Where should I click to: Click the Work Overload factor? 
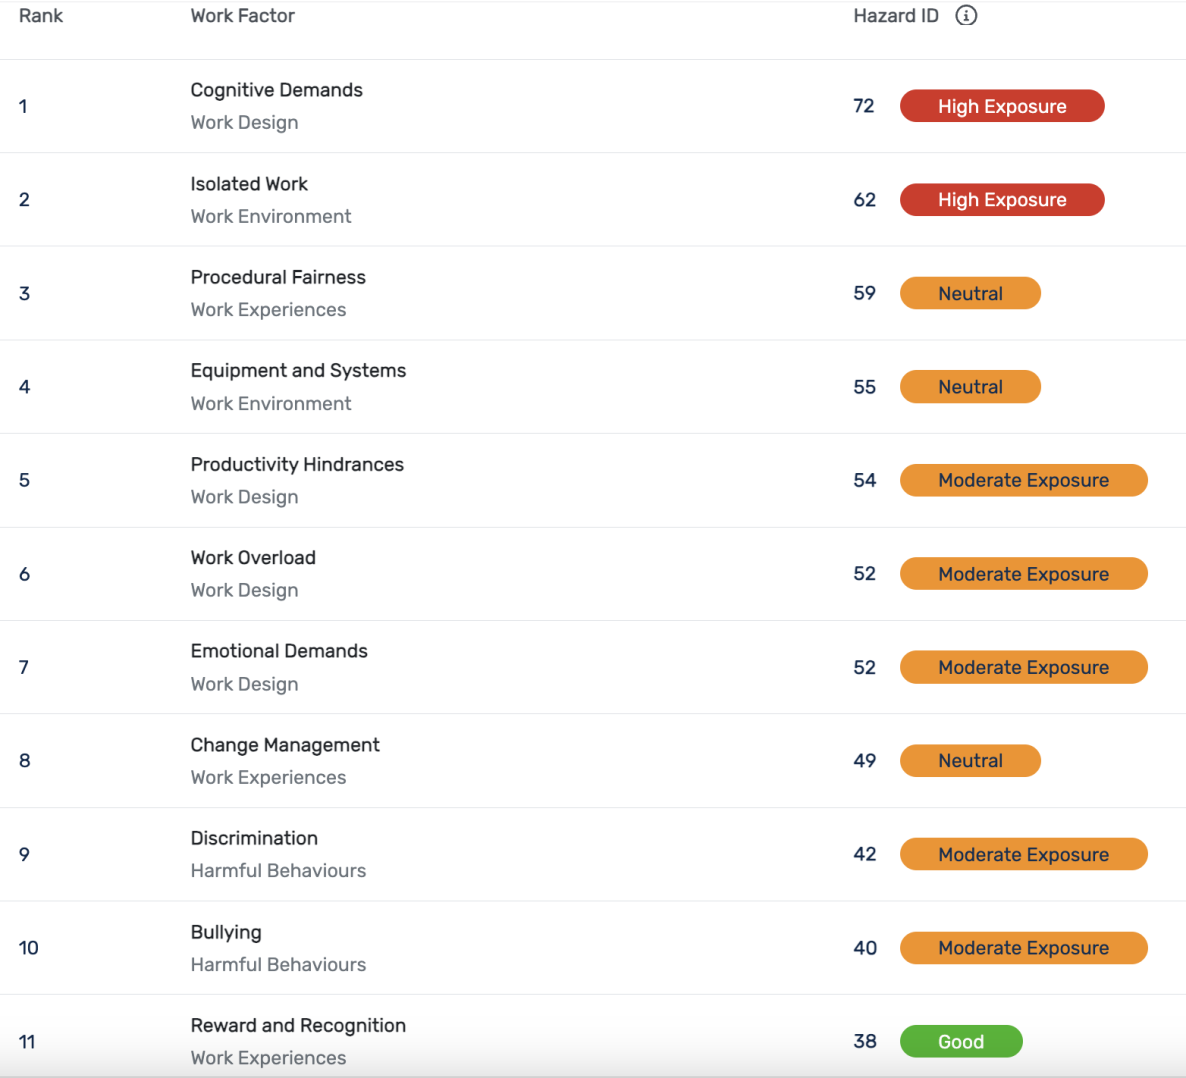coord(253,558)
